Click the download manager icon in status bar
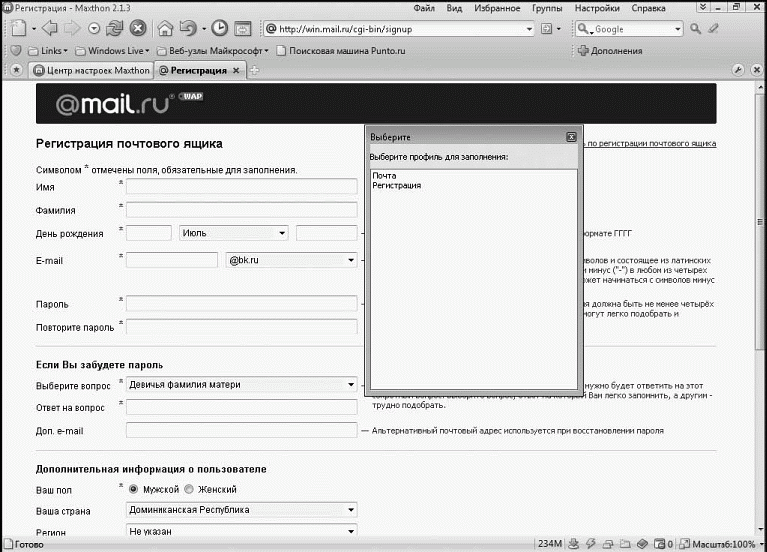Screen dimensions: 767x552 point(574,544)
